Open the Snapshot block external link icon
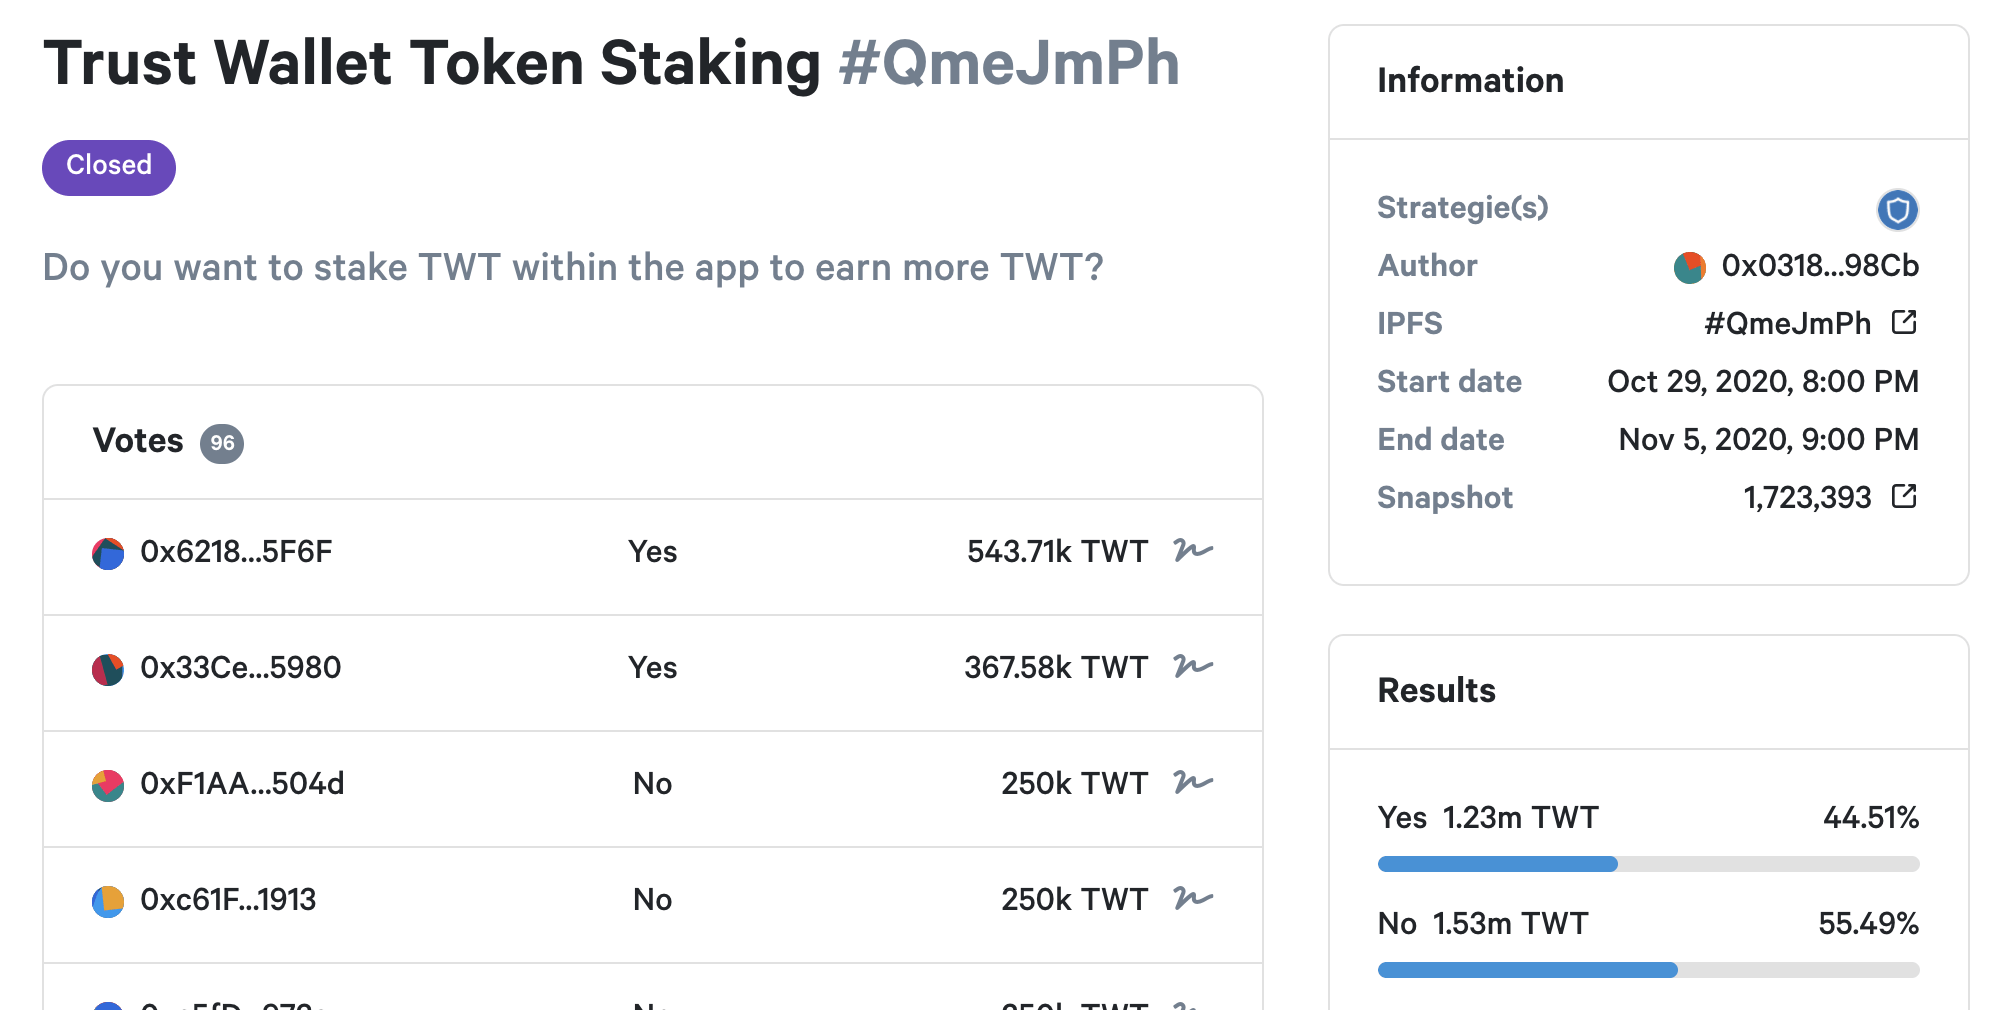This screenshot has height=1010, width=2004. click(x=1904, y=496)
